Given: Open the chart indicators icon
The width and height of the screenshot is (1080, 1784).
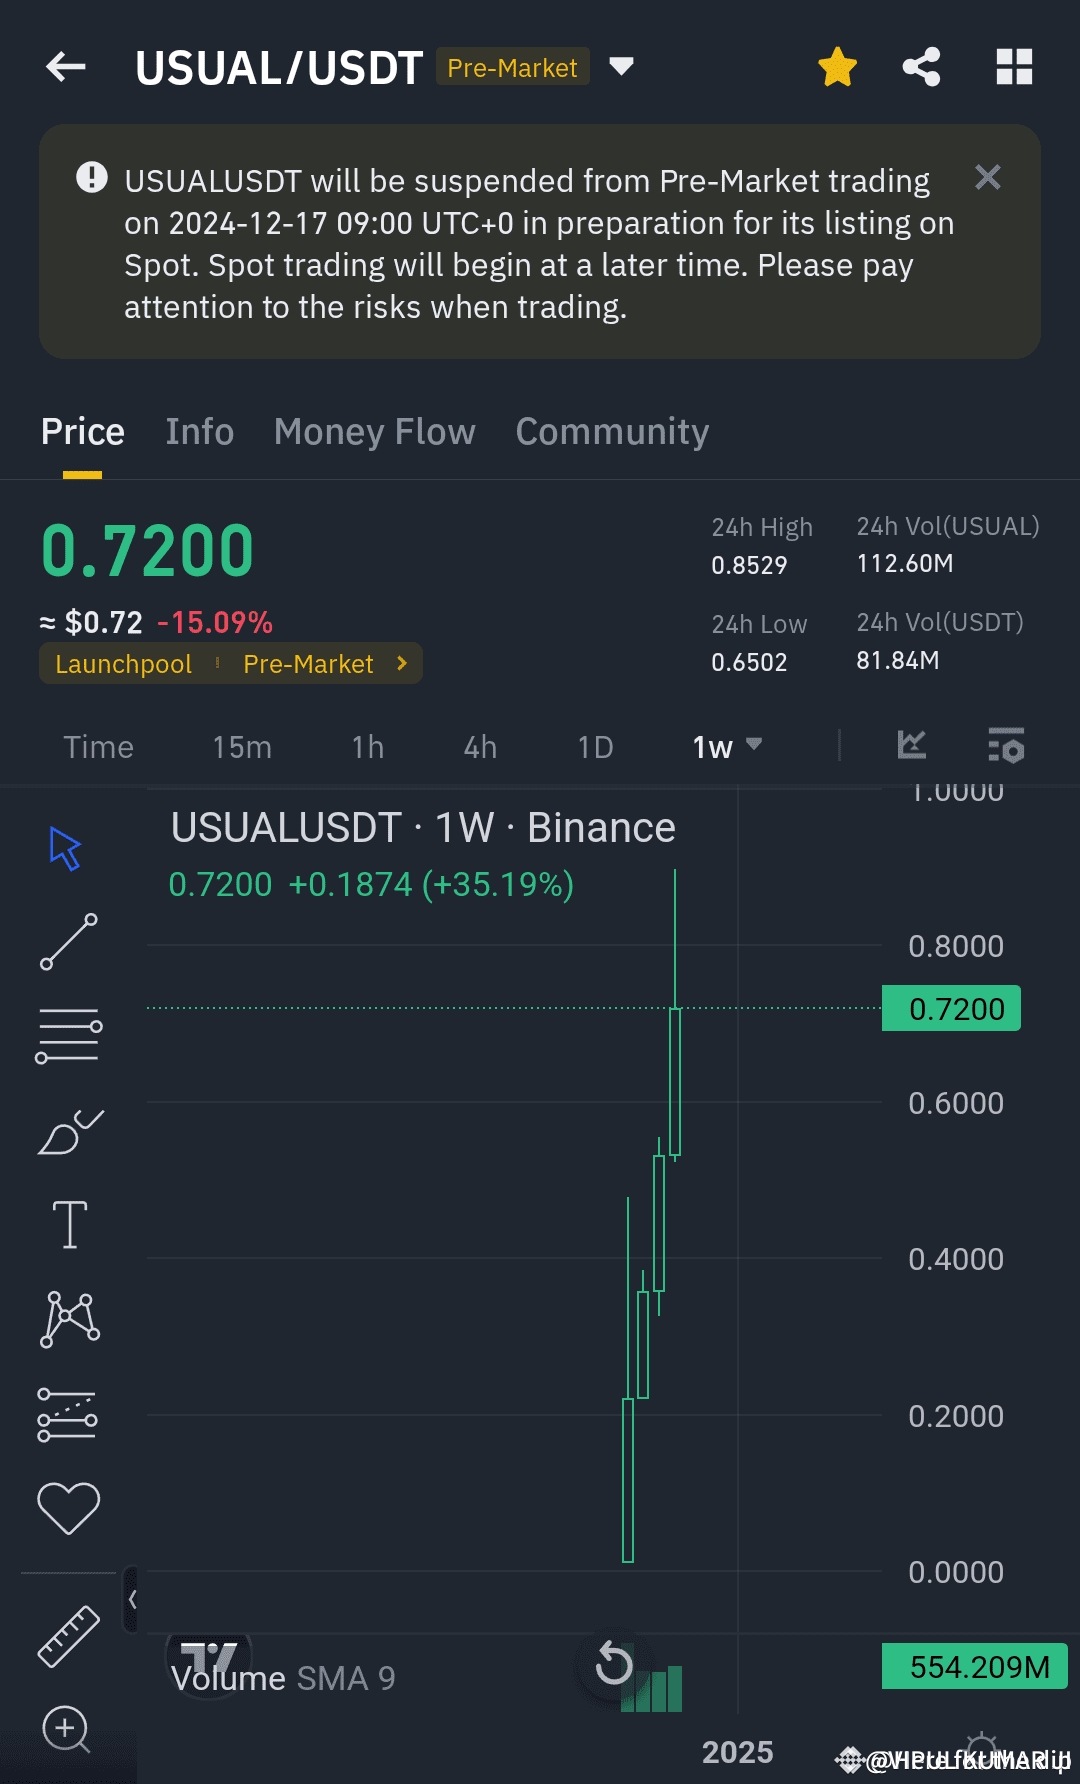Looking at the screenshot, I should (911, 745).
